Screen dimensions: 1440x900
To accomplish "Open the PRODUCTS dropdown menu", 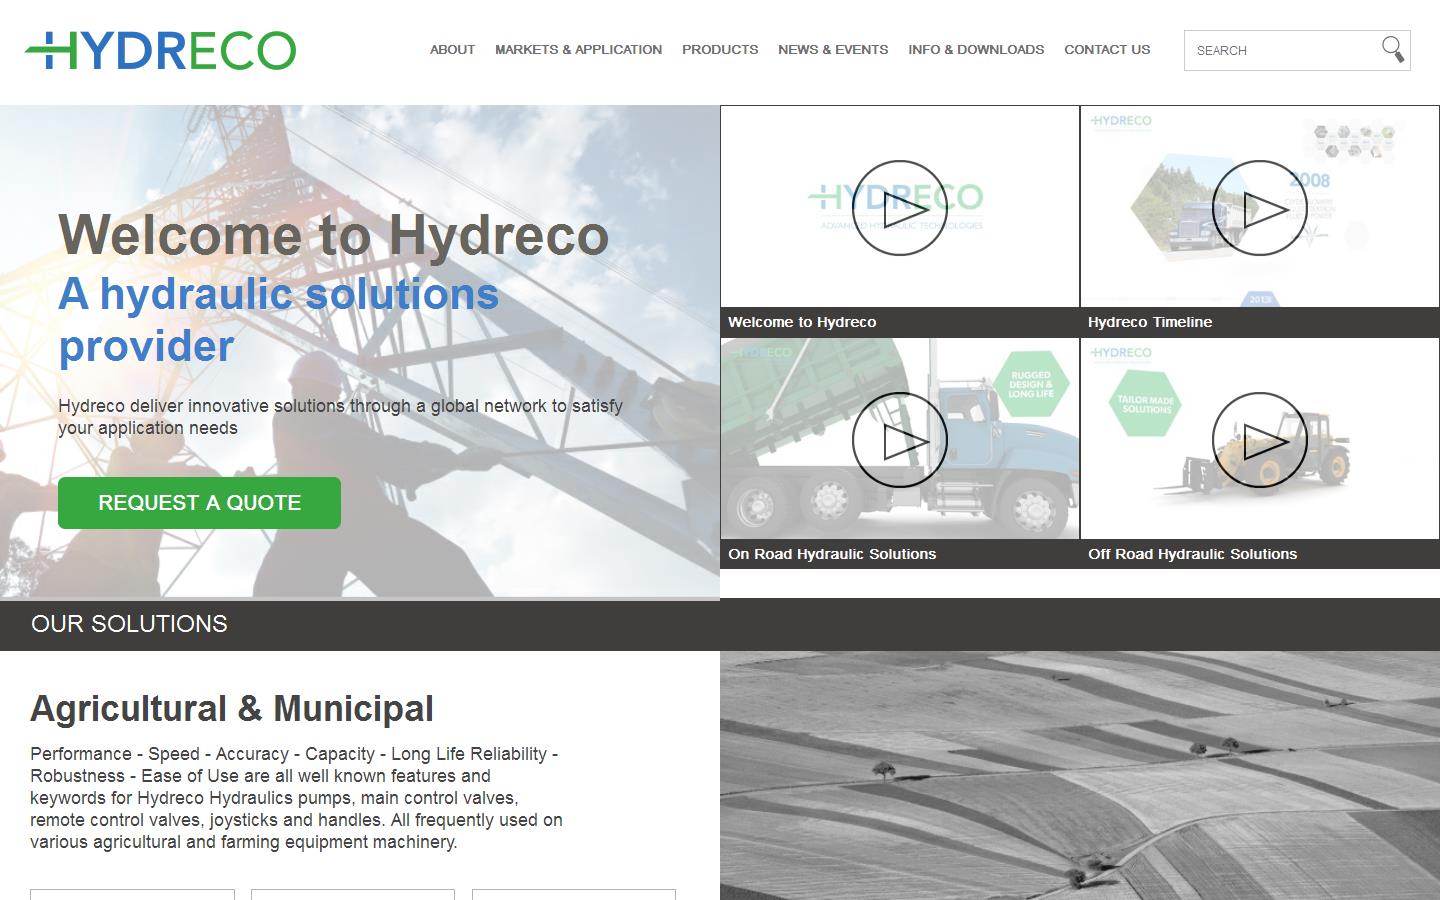I will tap(719, 49).
